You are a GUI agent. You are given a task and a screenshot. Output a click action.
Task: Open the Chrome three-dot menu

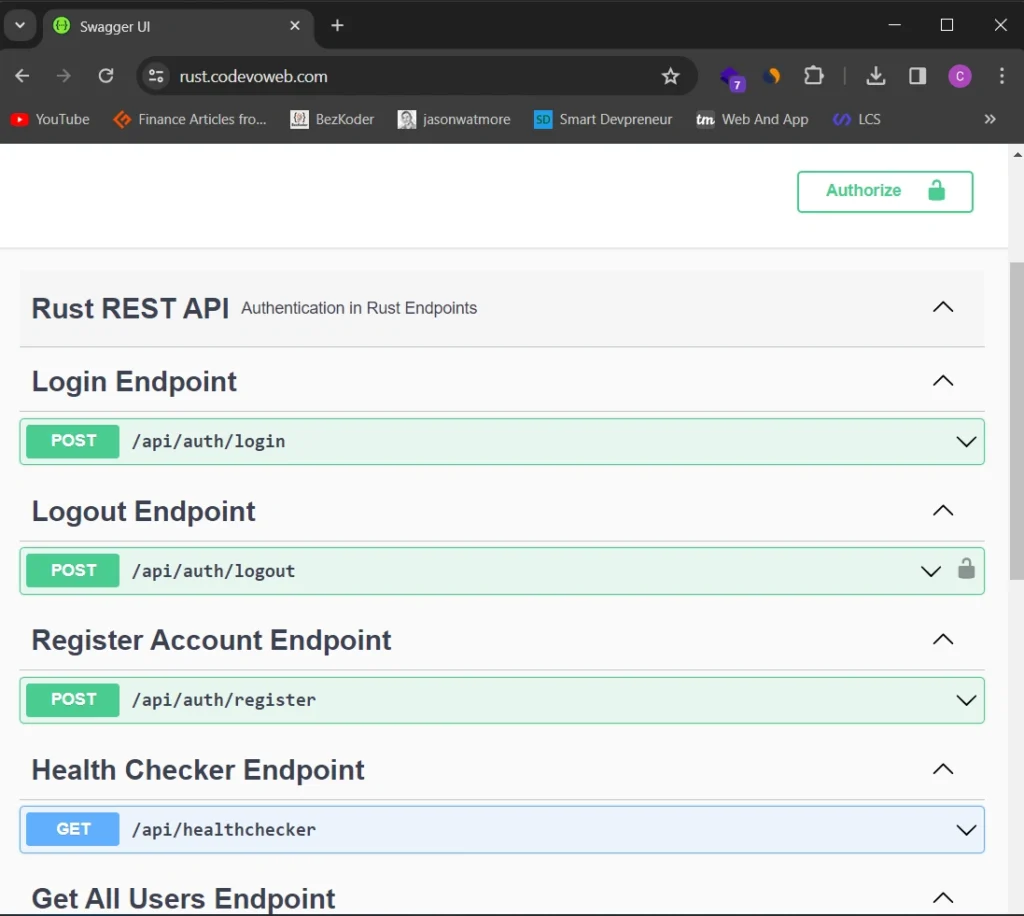[1001, 76]
